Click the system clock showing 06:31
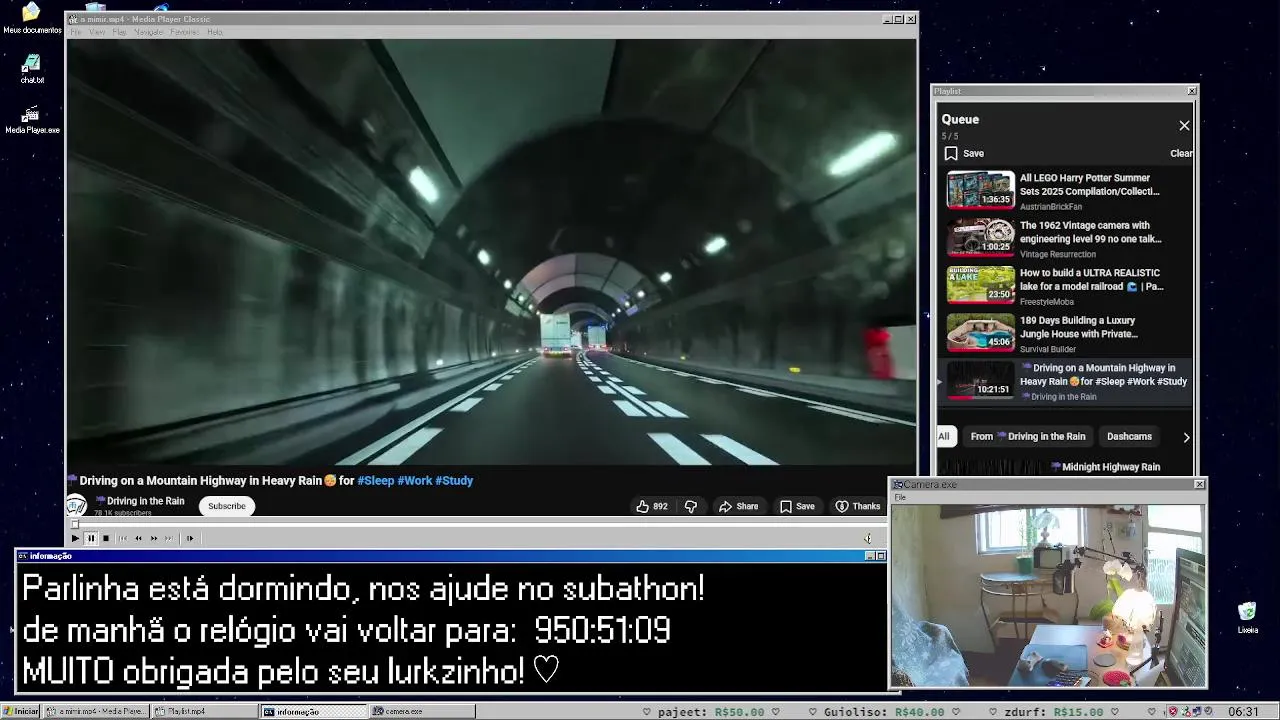Image resolution: width=1280 pixels, height=720 pixels. [1243, 712]
